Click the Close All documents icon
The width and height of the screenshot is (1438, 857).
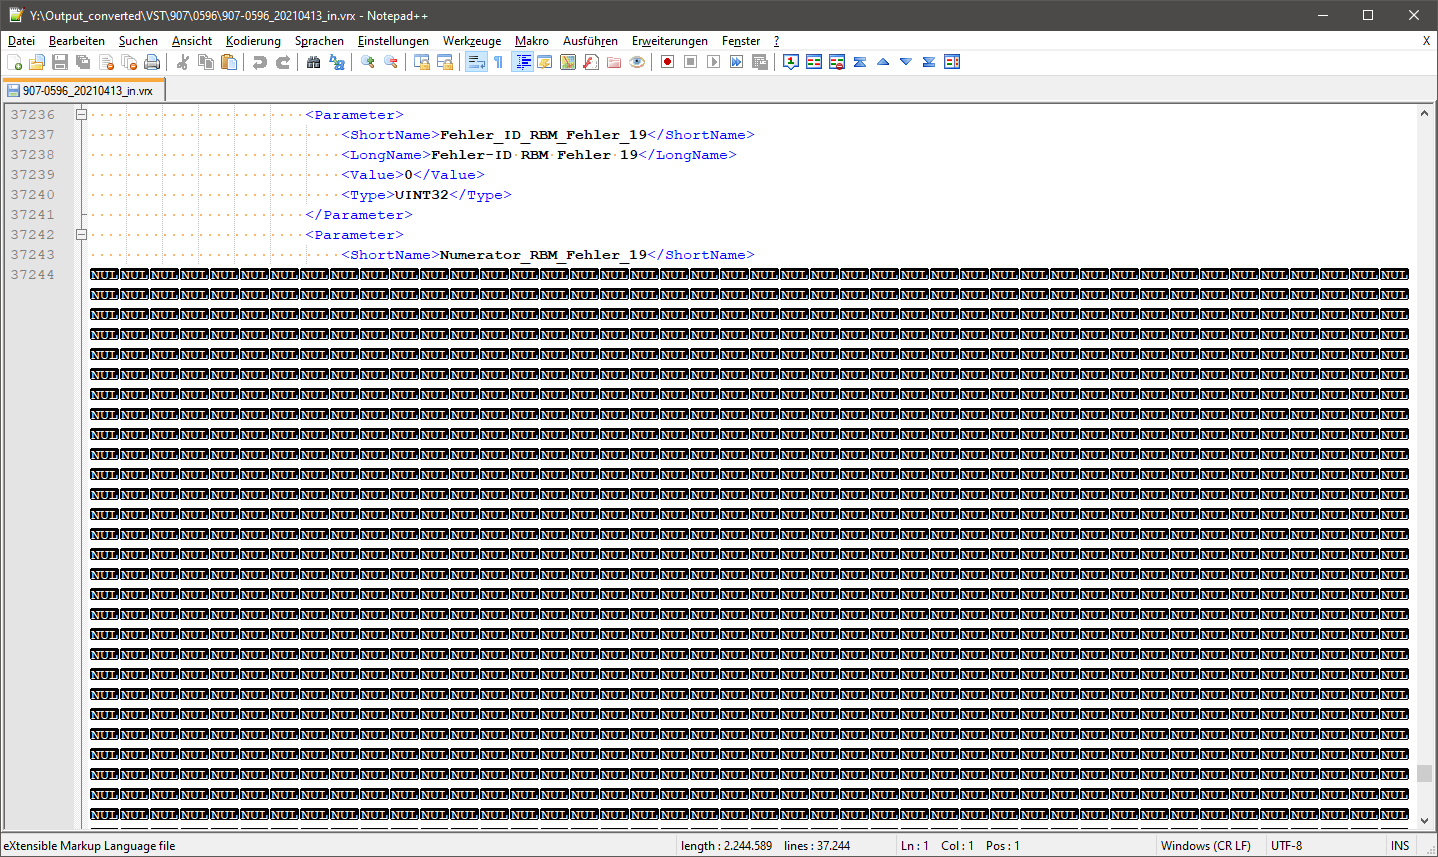coord(129,62)
